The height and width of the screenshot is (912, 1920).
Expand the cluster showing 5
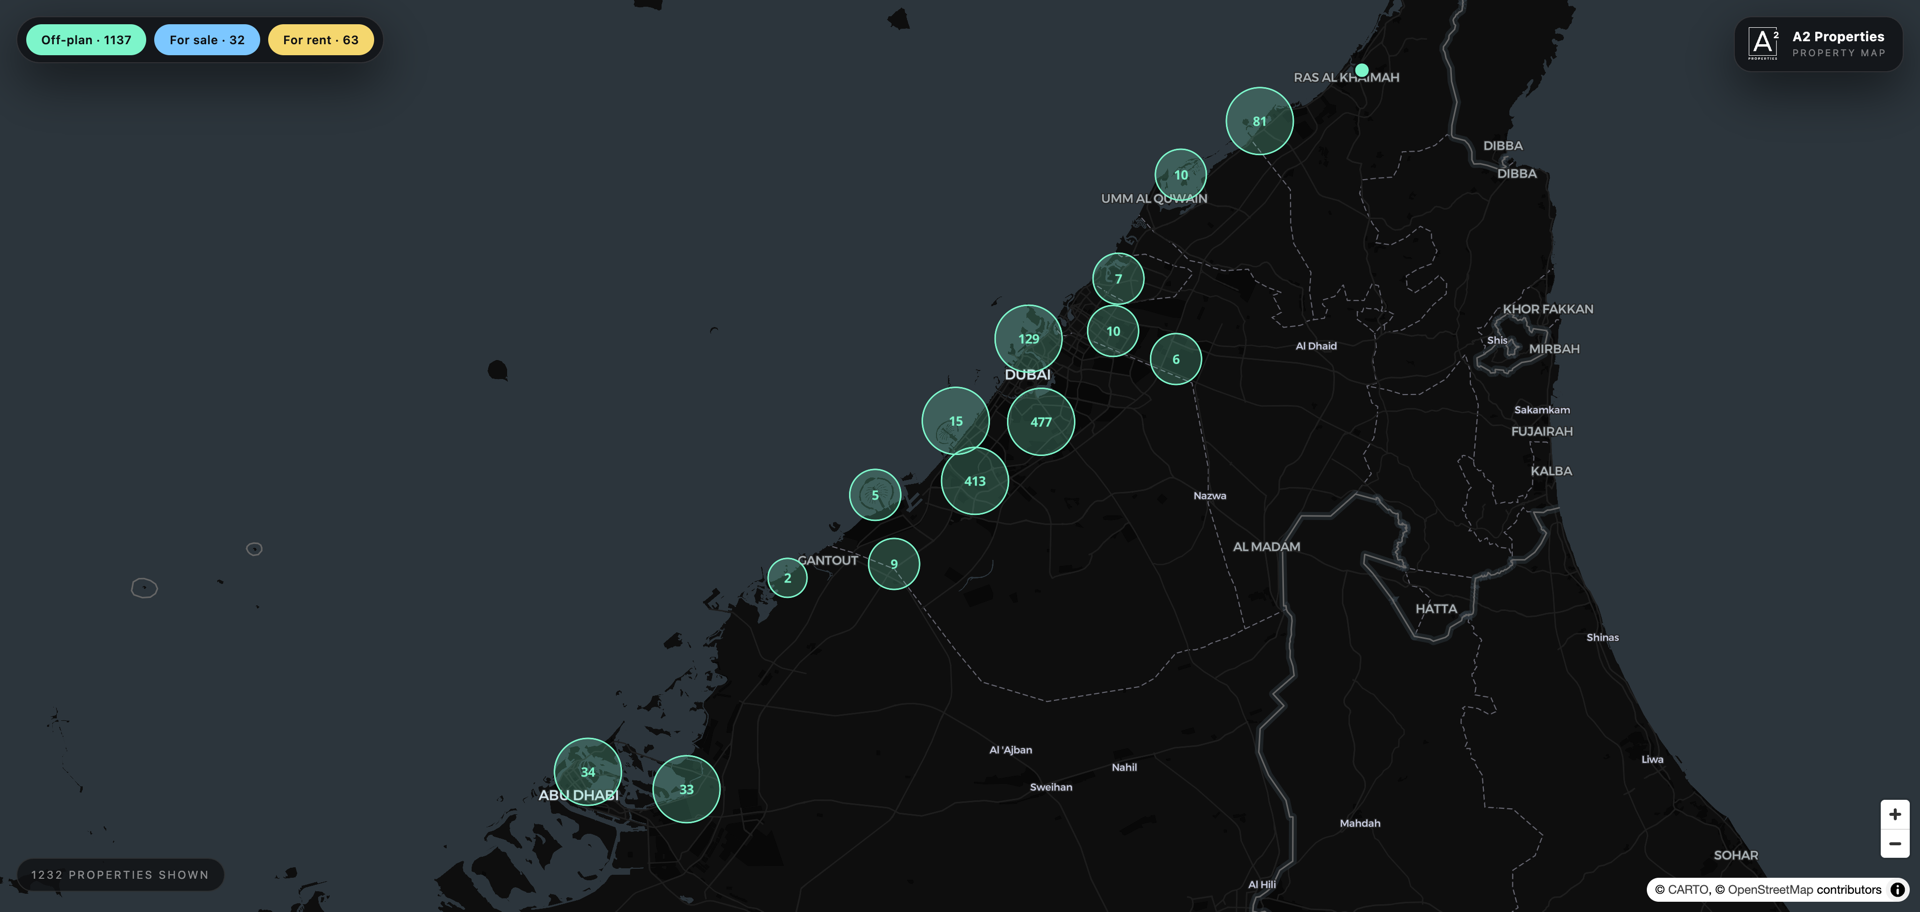point(875,495)
